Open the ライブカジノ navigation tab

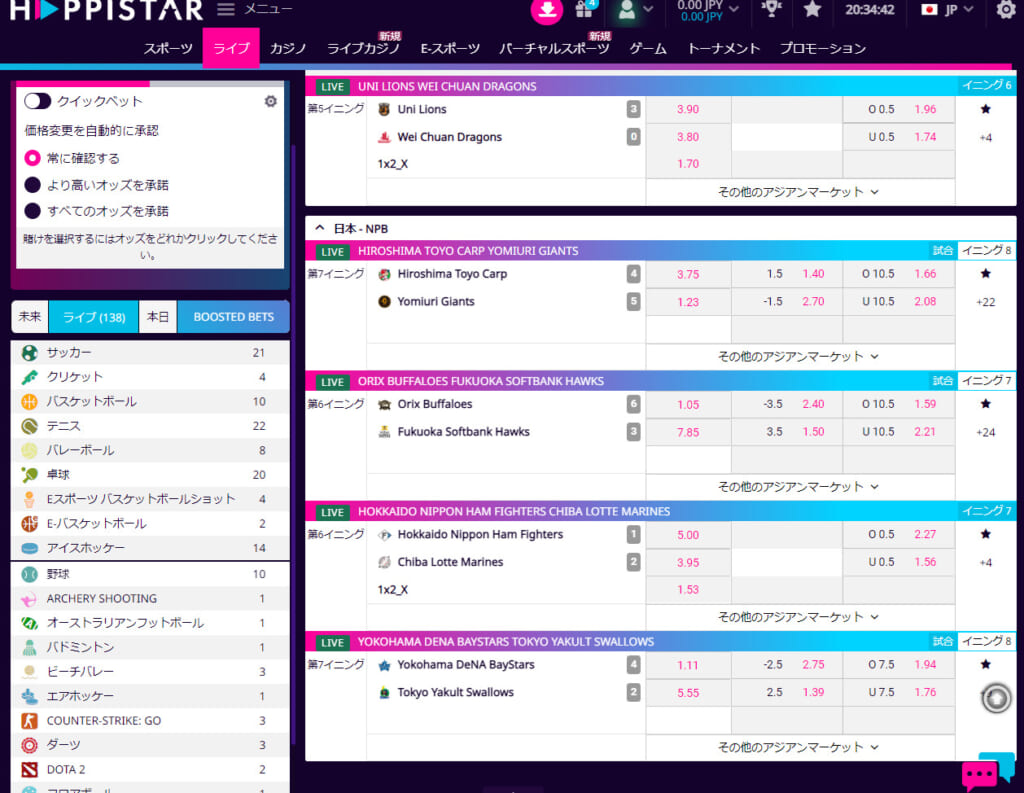[363, 48]
